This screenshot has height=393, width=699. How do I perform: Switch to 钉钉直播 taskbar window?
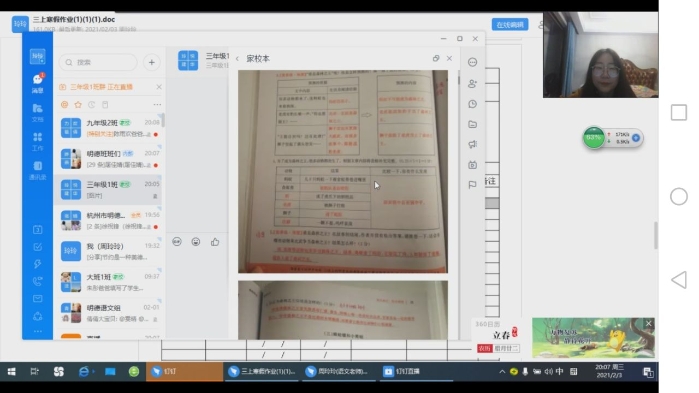[x=402, y=371]
